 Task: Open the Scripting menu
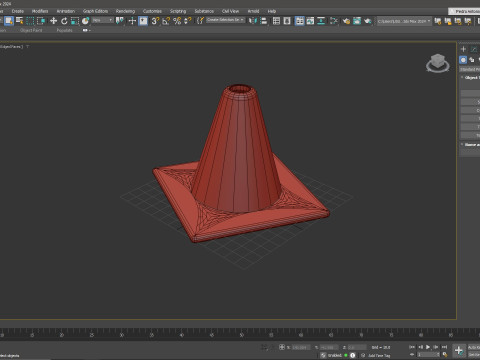[x=178, y=11]
